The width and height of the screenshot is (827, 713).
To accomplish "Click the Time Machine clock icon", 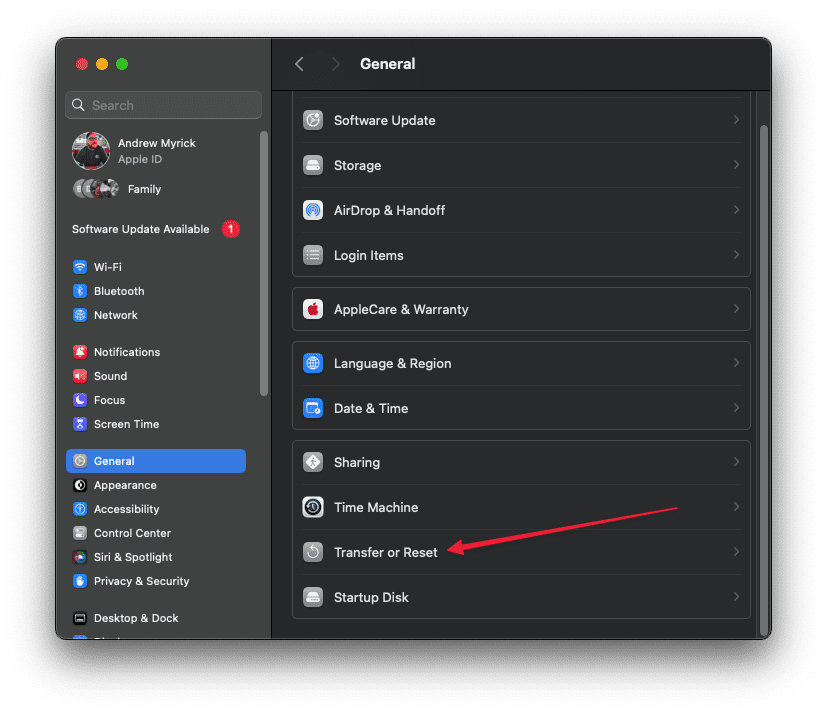I will (x=313, y=507).
